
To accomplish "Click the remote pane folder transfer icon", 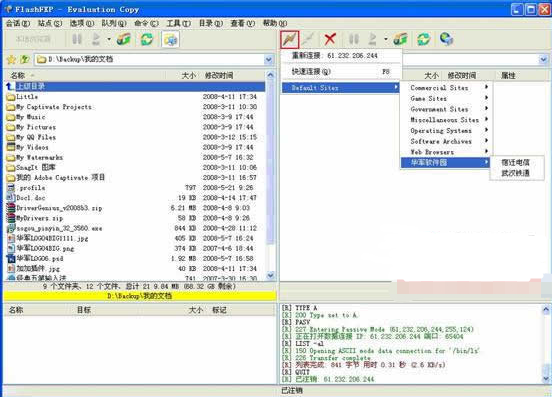I will [x=400, y=39].
